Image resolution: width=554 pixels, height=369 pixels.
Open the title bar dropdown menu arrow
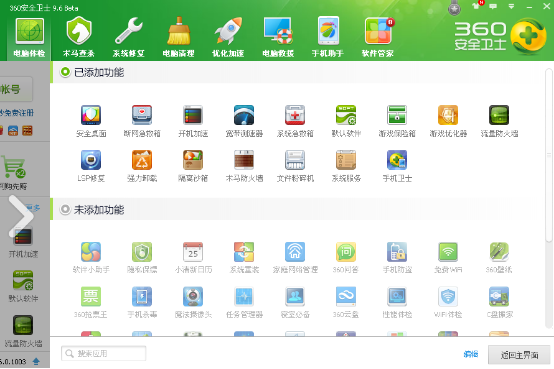tap(511, 6)
